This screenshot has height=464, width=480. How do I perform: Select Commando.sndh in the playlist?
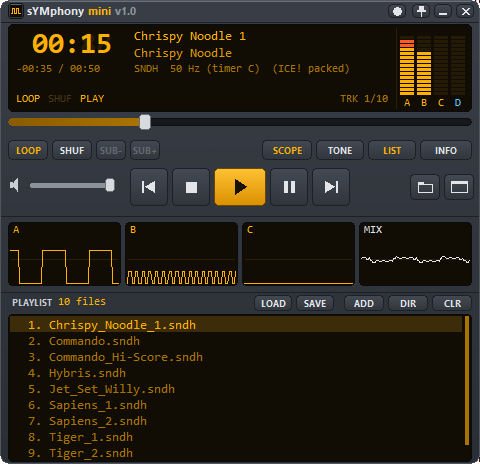[236, 341]
